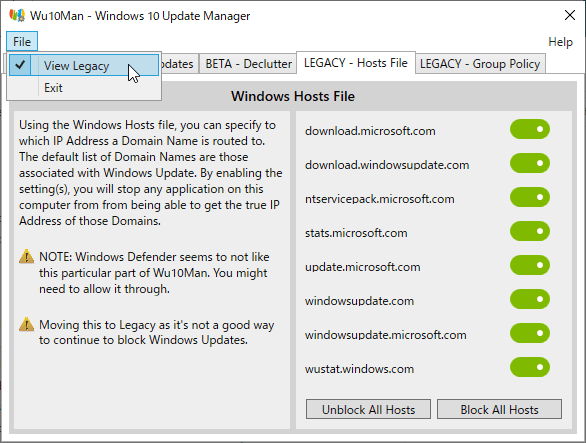Viewport: 586px width, 443px height.
Task: Click windowsupdate.microsoft.com host label
Action: click(386, 335)
